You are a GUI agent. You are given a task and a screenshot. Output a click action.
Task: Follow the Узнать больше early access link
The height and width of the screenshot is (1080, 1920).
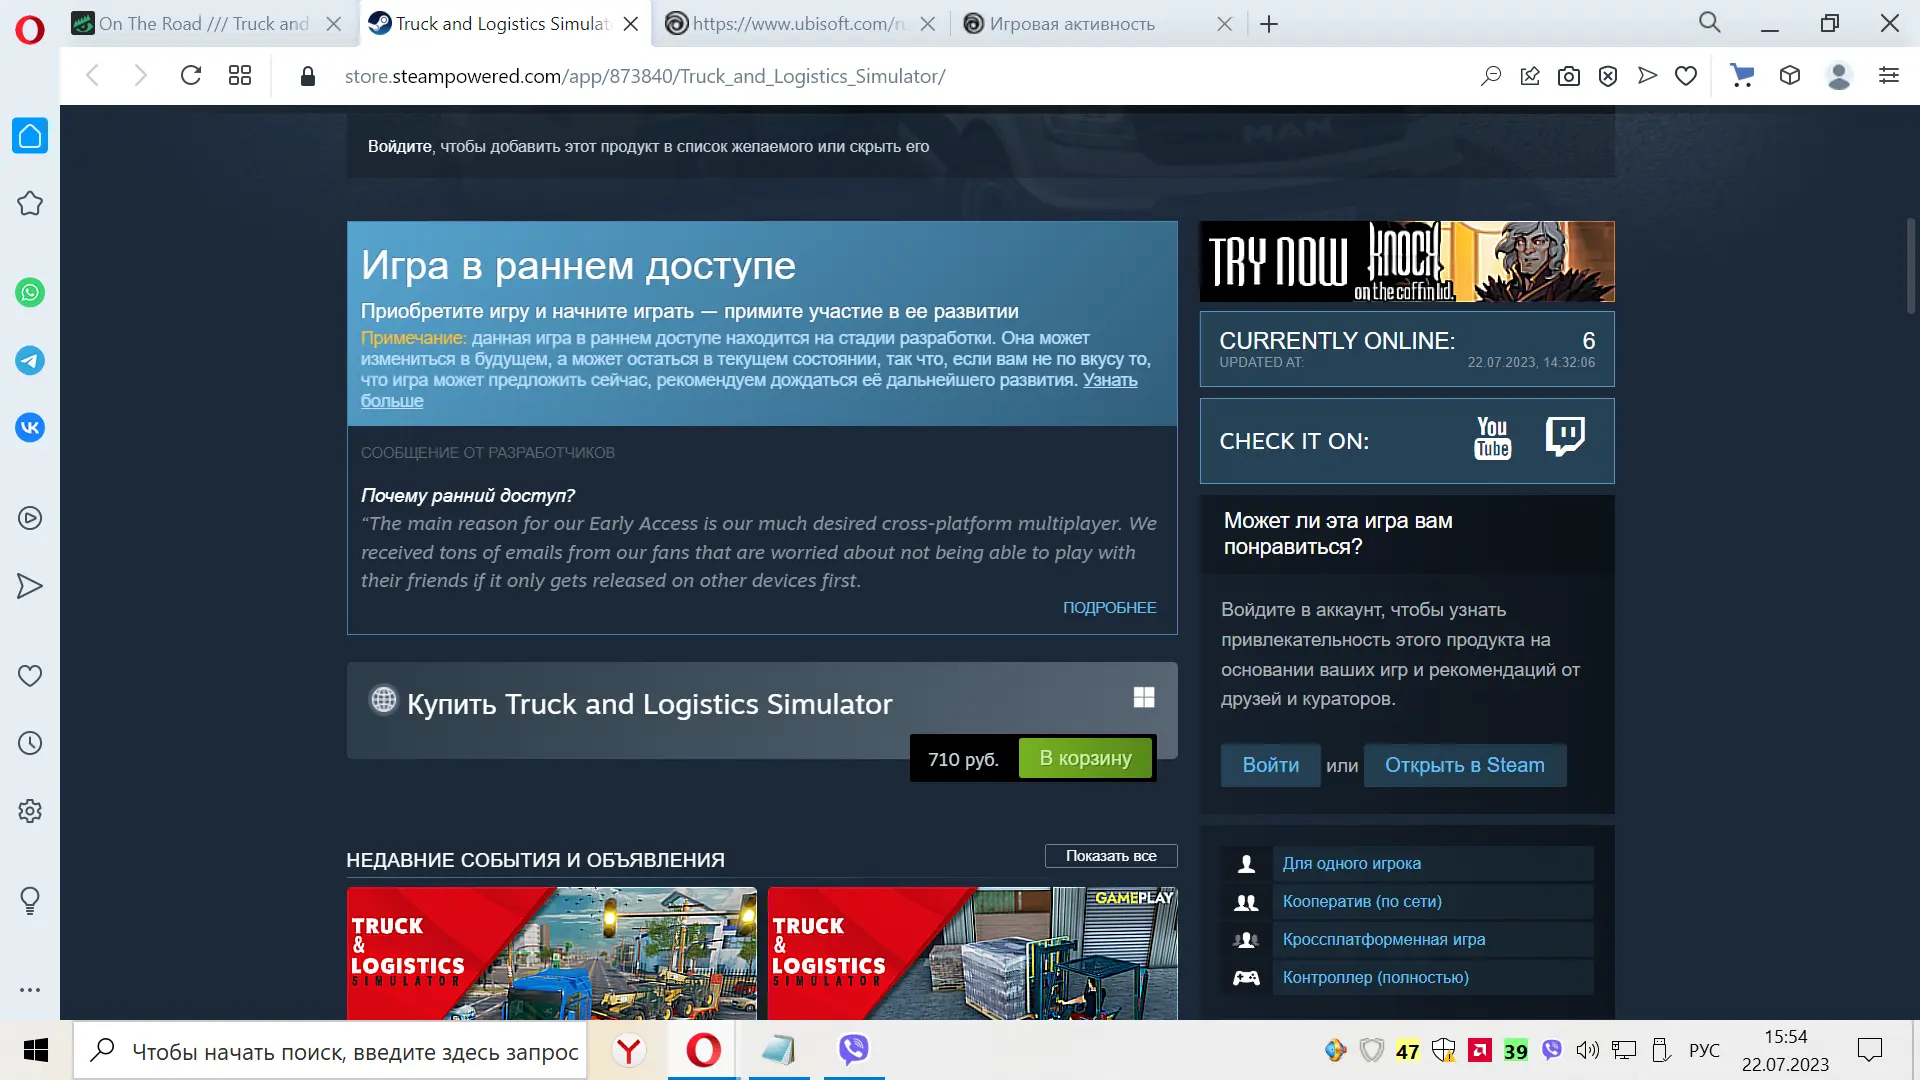pyautogui.click(x=1110, y=380)
